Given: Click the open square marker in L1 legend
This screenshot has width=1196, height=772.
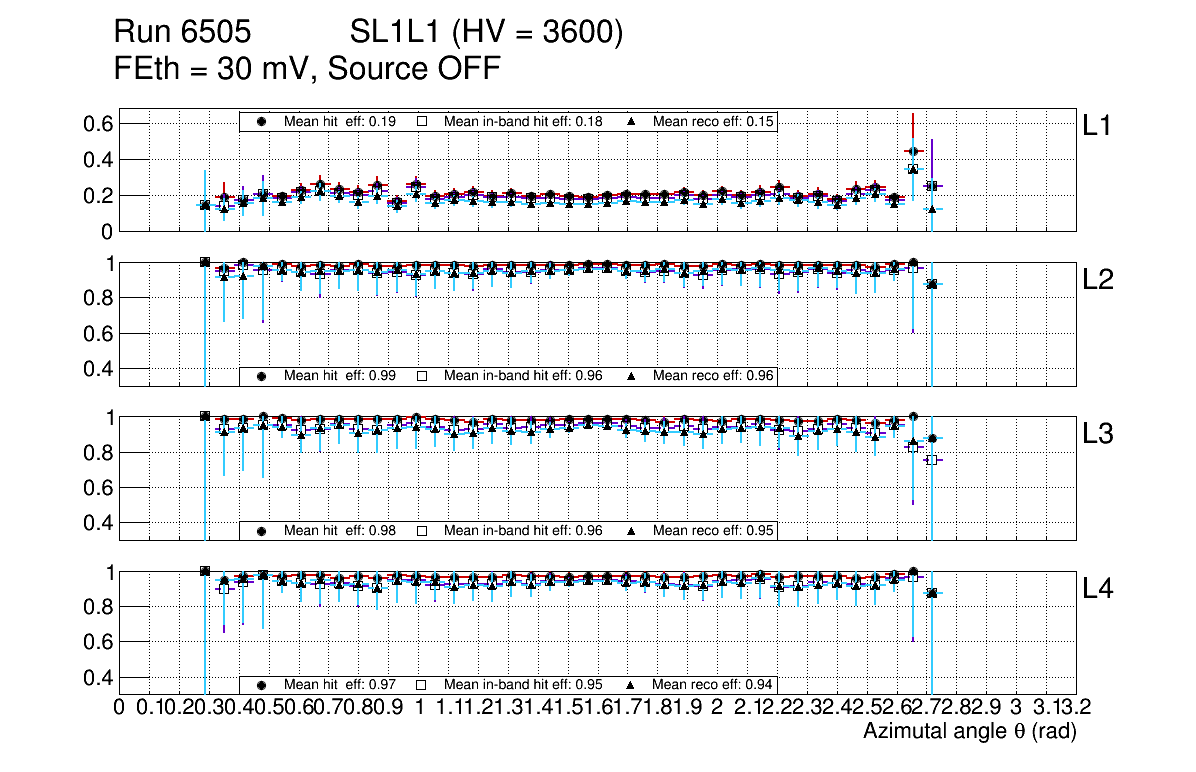Looking at the screenshot, I should (422, 121).
